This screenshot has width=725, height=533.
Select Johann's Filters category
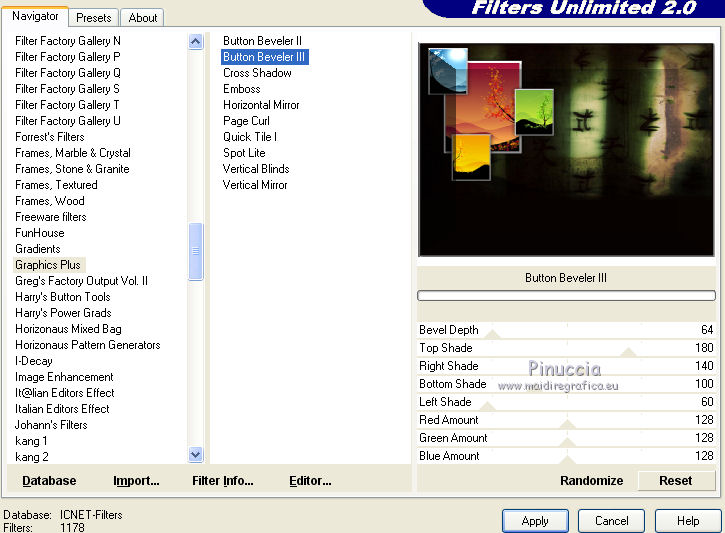51,425
